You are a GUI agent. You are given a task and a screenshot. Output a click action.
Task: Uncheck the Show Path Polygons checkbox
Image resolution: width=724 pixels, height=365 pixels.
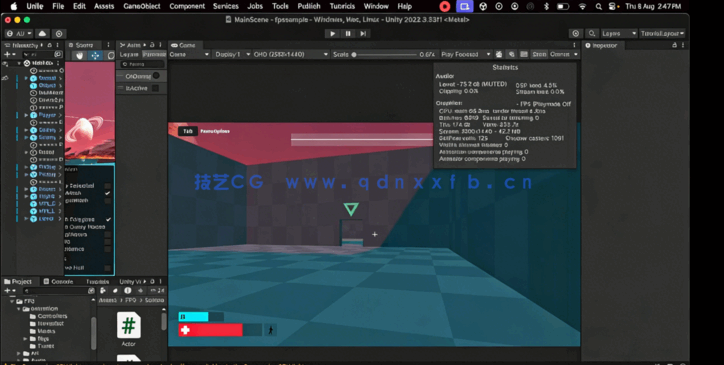coord(108,219)
